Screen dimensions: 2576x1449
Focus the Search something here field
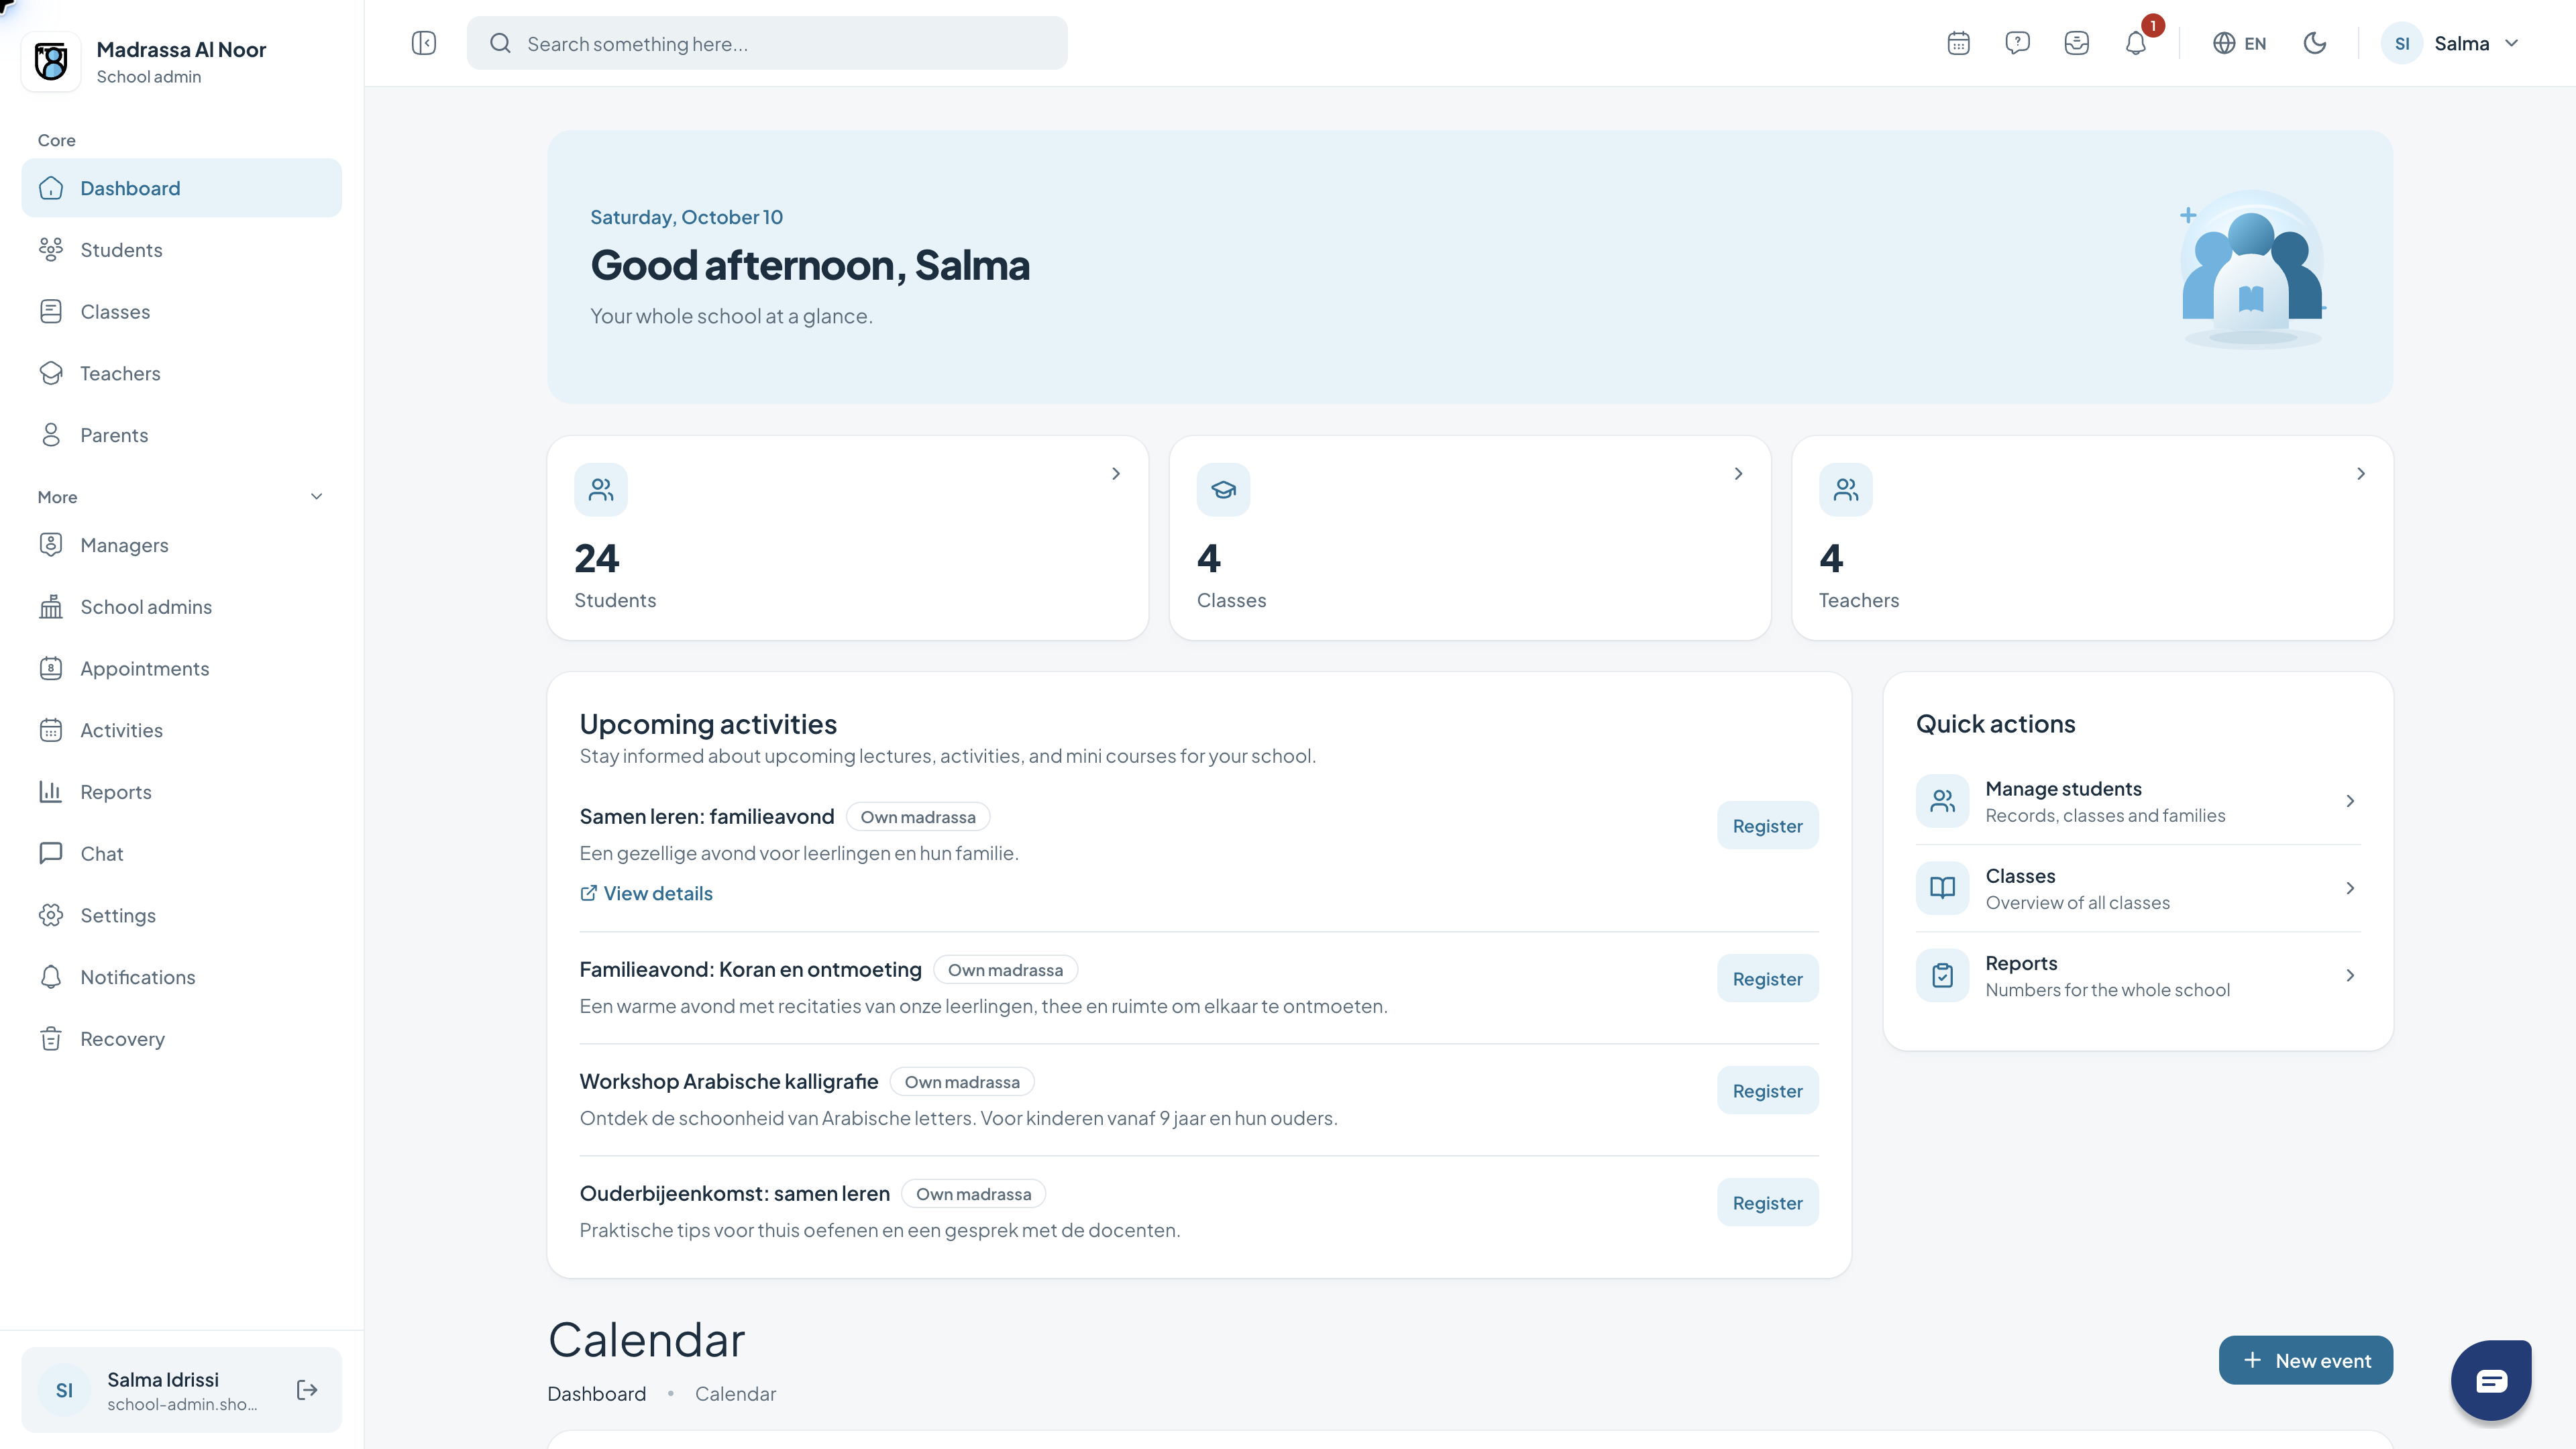pos(767,43)
